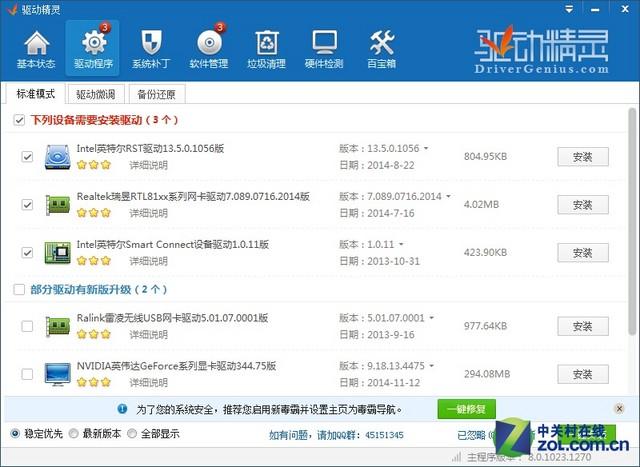Open 详细说明 for Intel Smart Connect

pyautogui.click(x=149, y=261)
